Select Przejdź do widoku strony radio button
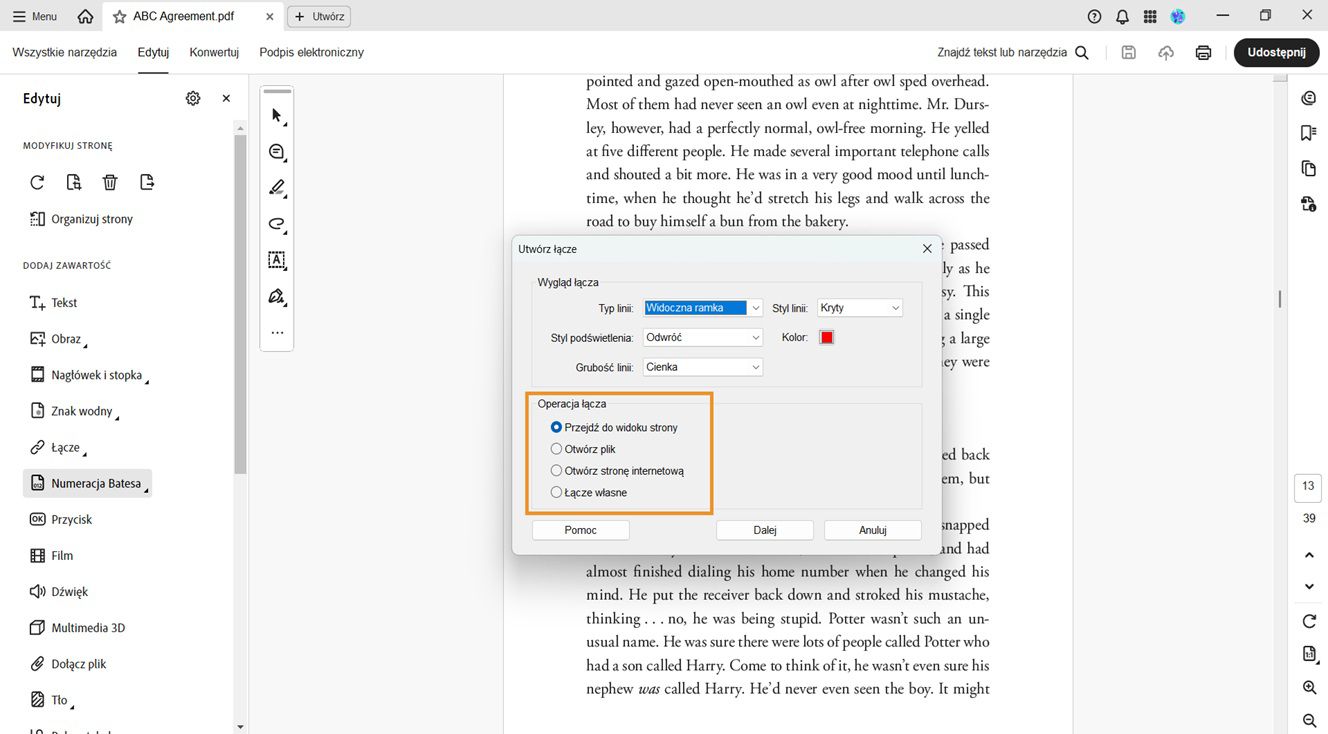The image size is (1328, 734). click(557, 427)
